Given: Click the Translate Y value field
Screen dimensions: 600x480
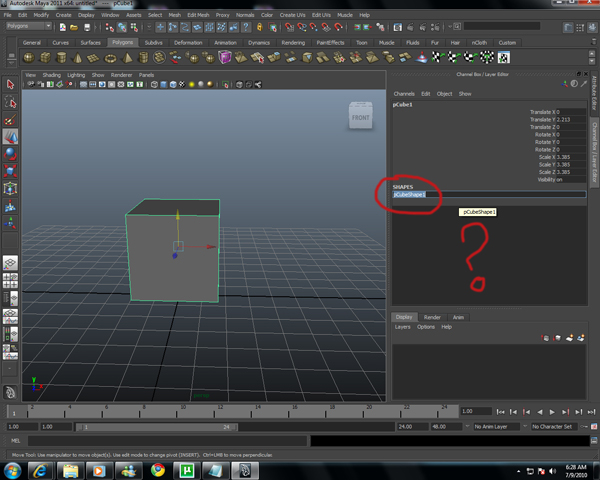Looking at the screenshot, I should pyautogui.click(x=571, y=119).
